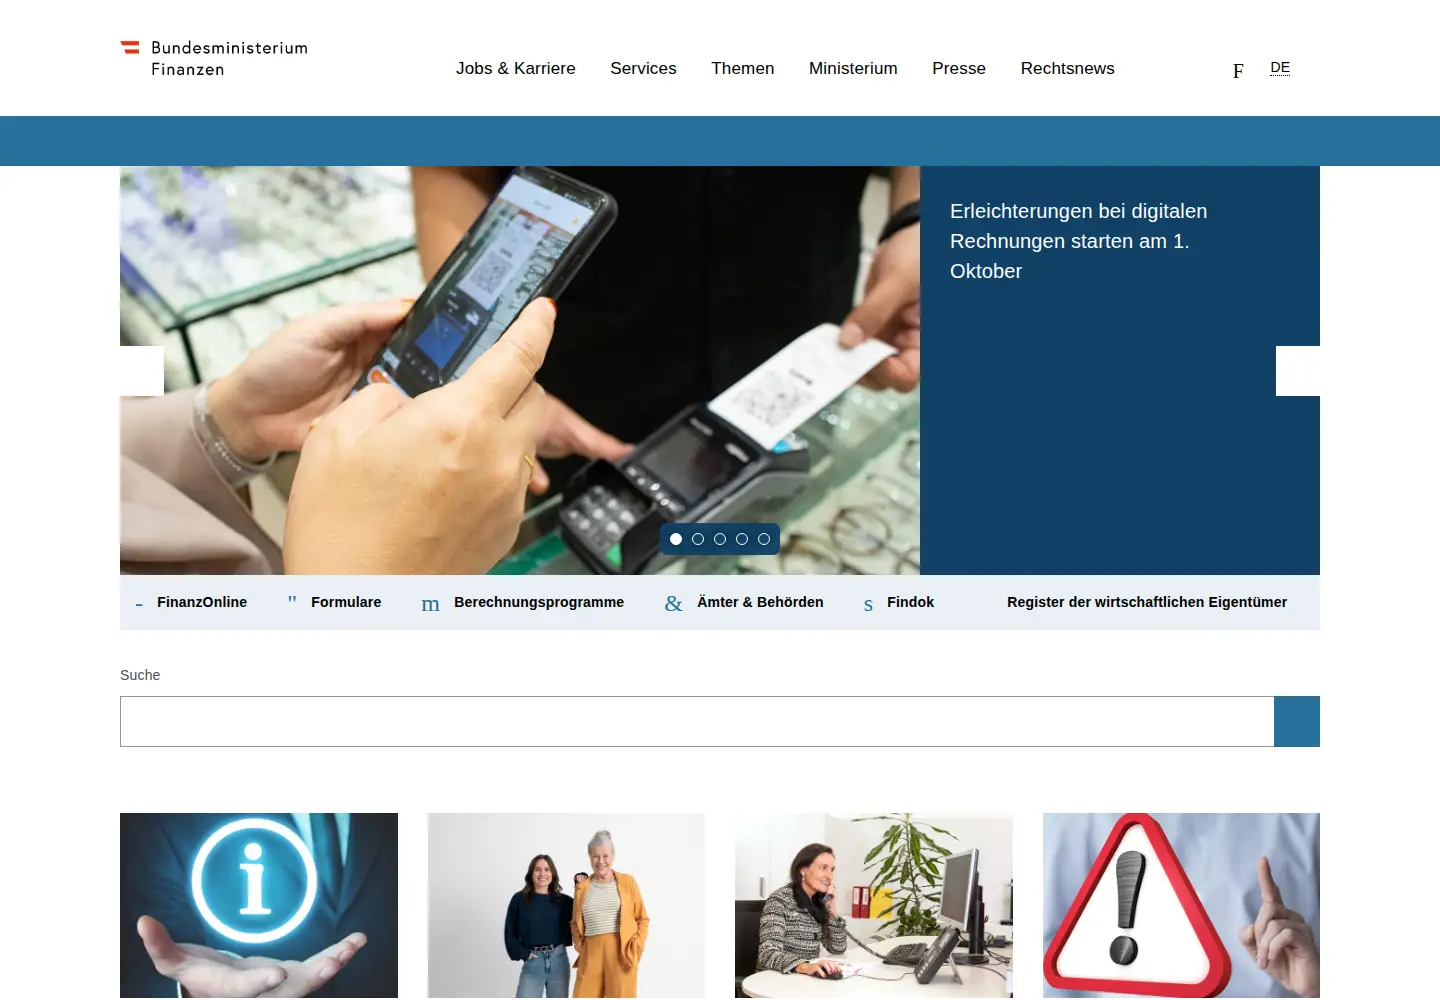Click the Ämter & Behörden icon
This screenshot has width=1440, height=1000.
[674, 603]
